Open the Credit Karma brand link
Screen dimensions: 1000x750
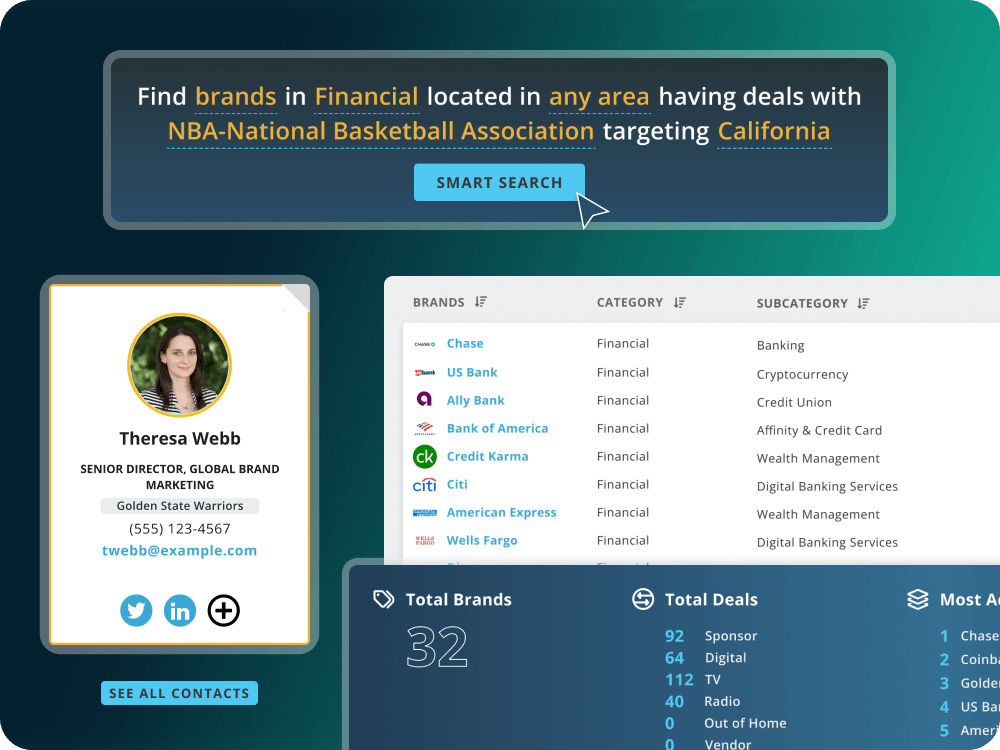point(487,457)
